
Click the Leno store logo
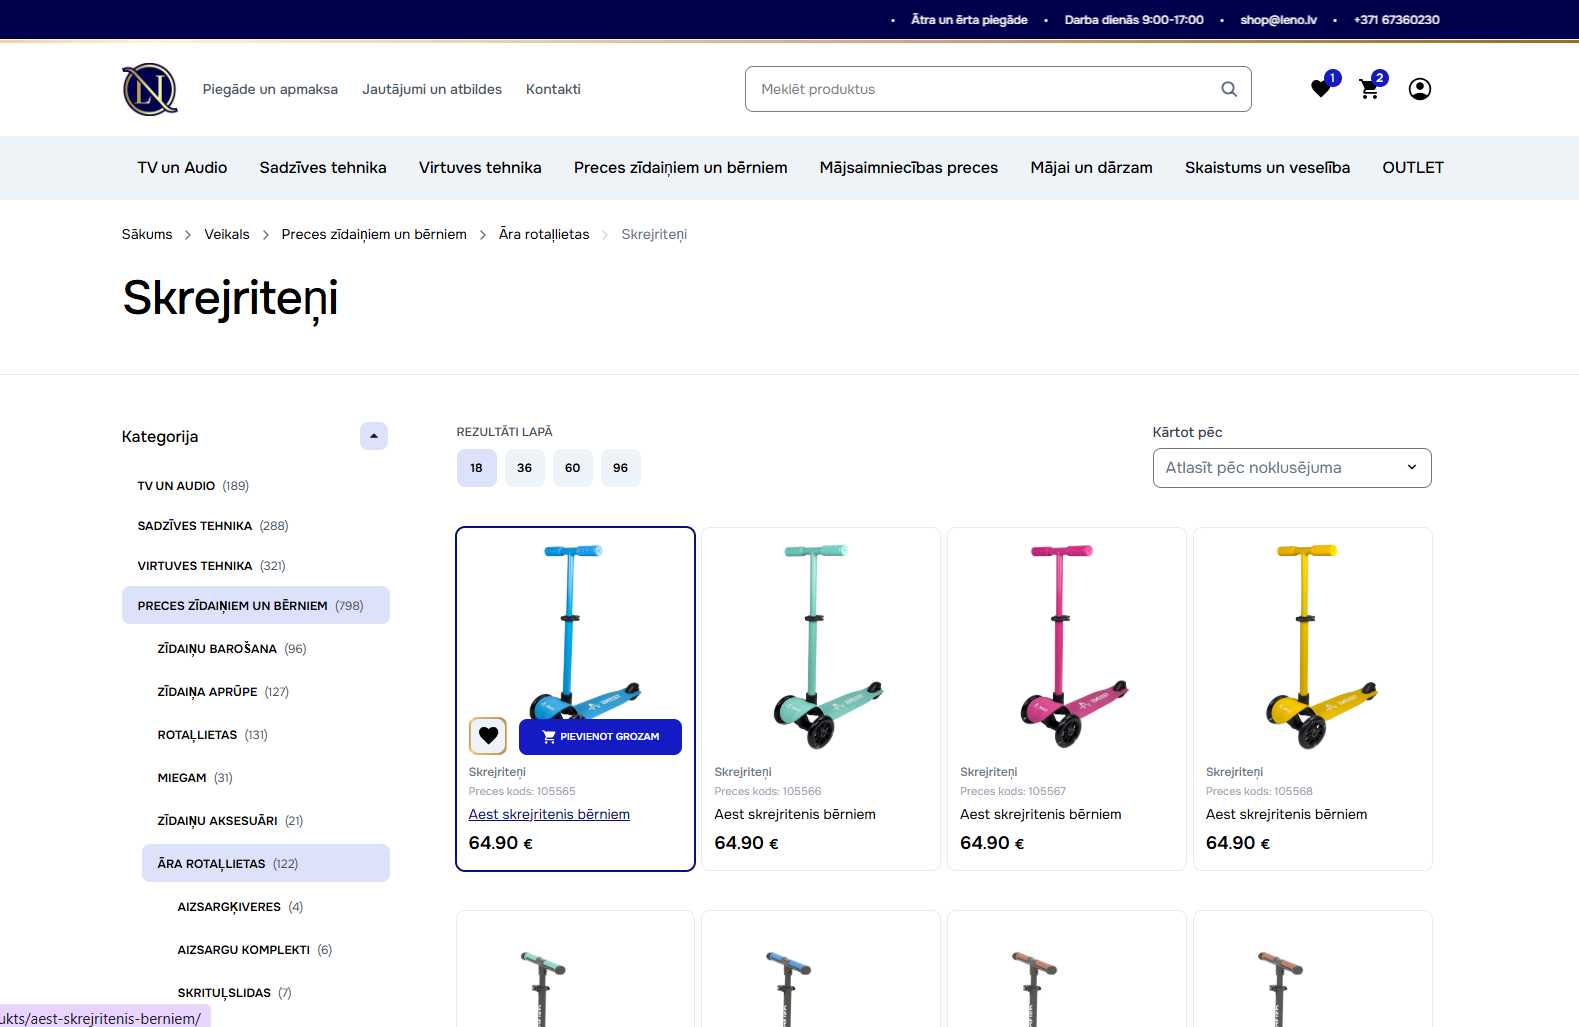click(150, 89)
